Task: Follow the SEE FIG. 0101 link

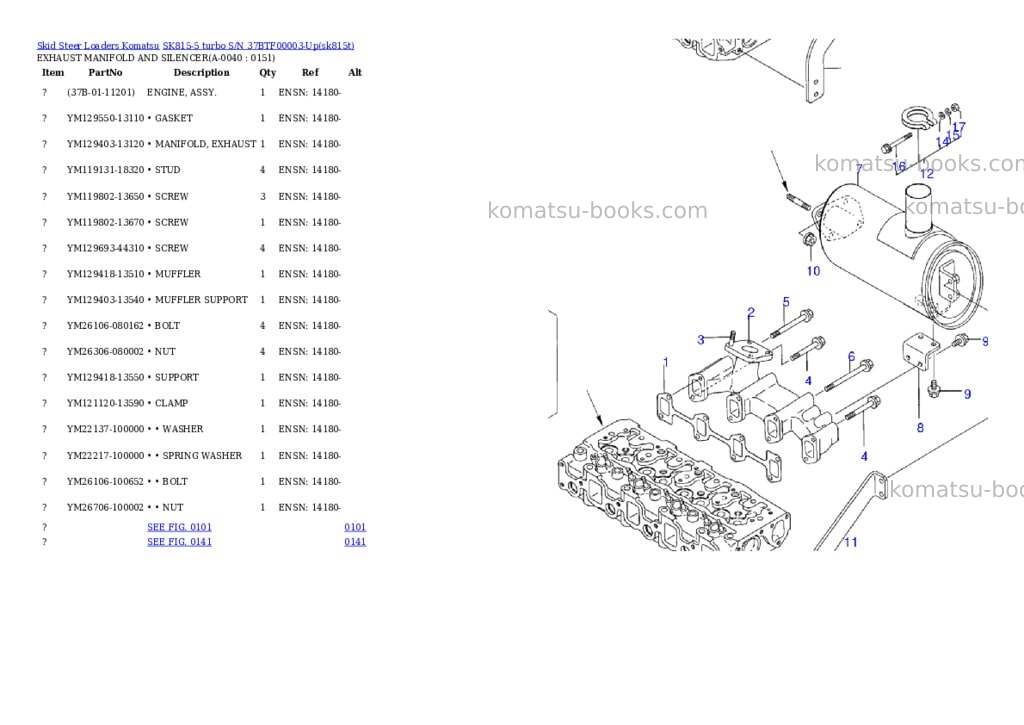Action: [180, 527]
